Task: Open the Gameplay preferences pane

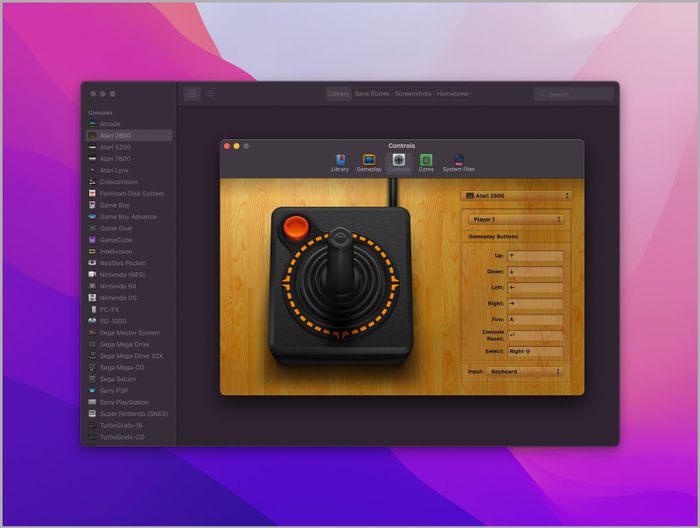Action: point(369,162)
